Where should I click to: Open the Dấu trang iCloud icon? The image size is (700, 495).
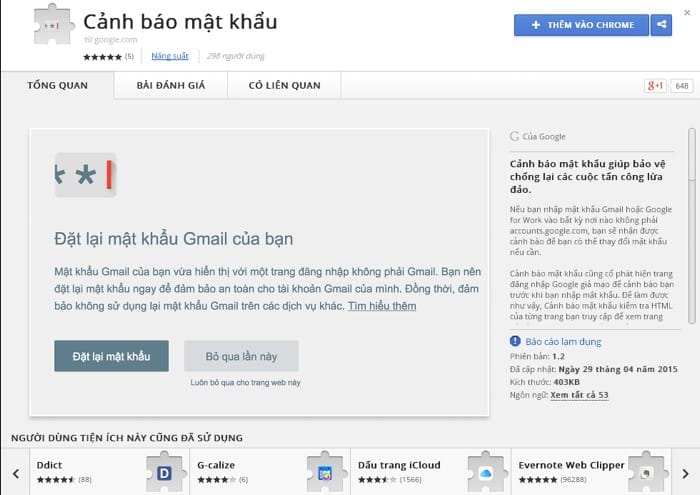pyautogui.click(x=484, y=472)
